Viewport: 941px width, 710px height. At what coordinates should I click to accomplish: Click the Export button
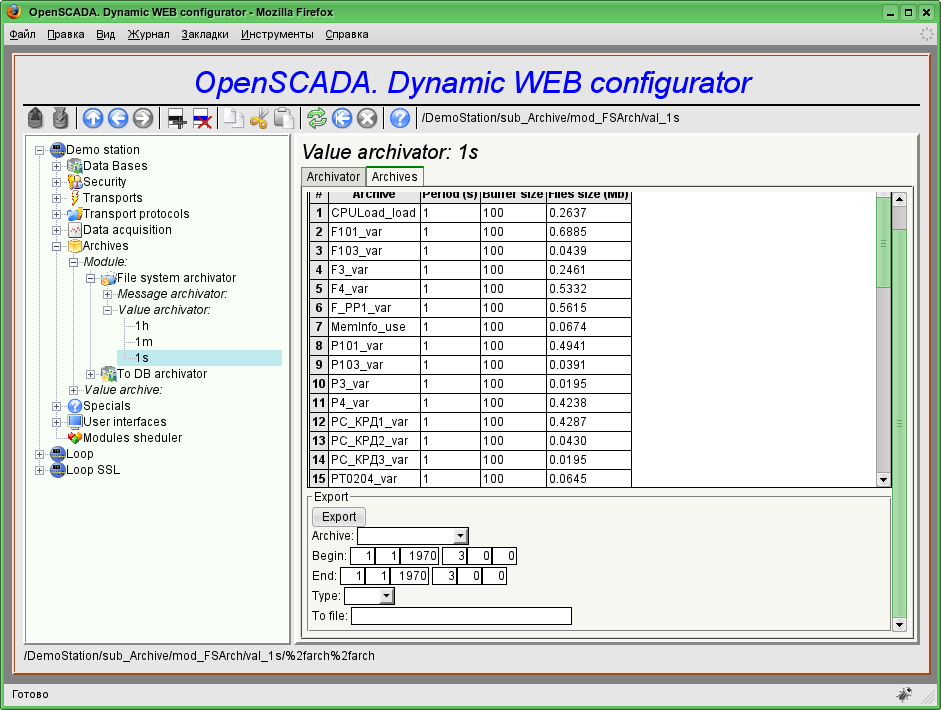(x=338, y=517)
